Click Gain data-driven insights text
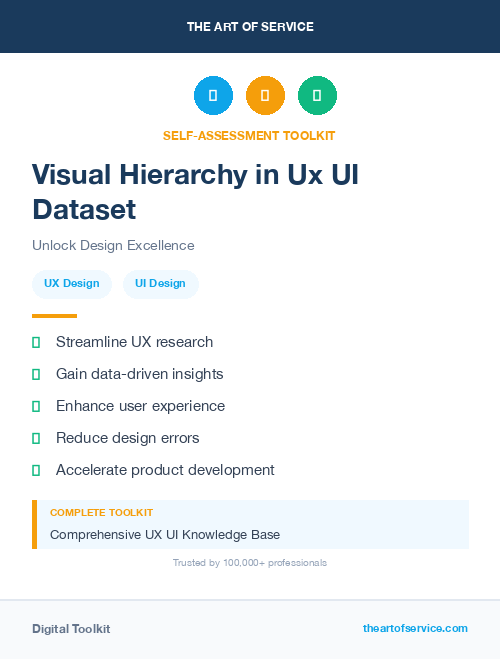Image resolution: width=500 pixels, height=659 pixels. click(139, 374)
